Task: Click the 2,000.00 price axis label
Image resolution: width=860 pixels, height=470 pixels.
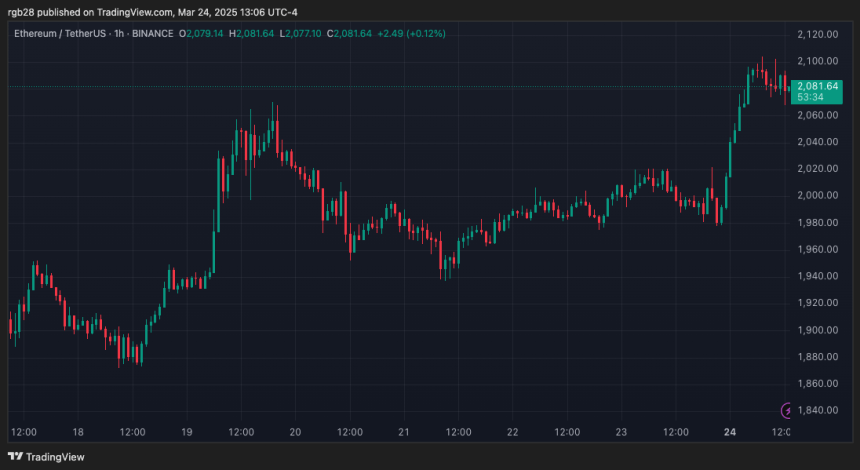Action: pos(819,195)
